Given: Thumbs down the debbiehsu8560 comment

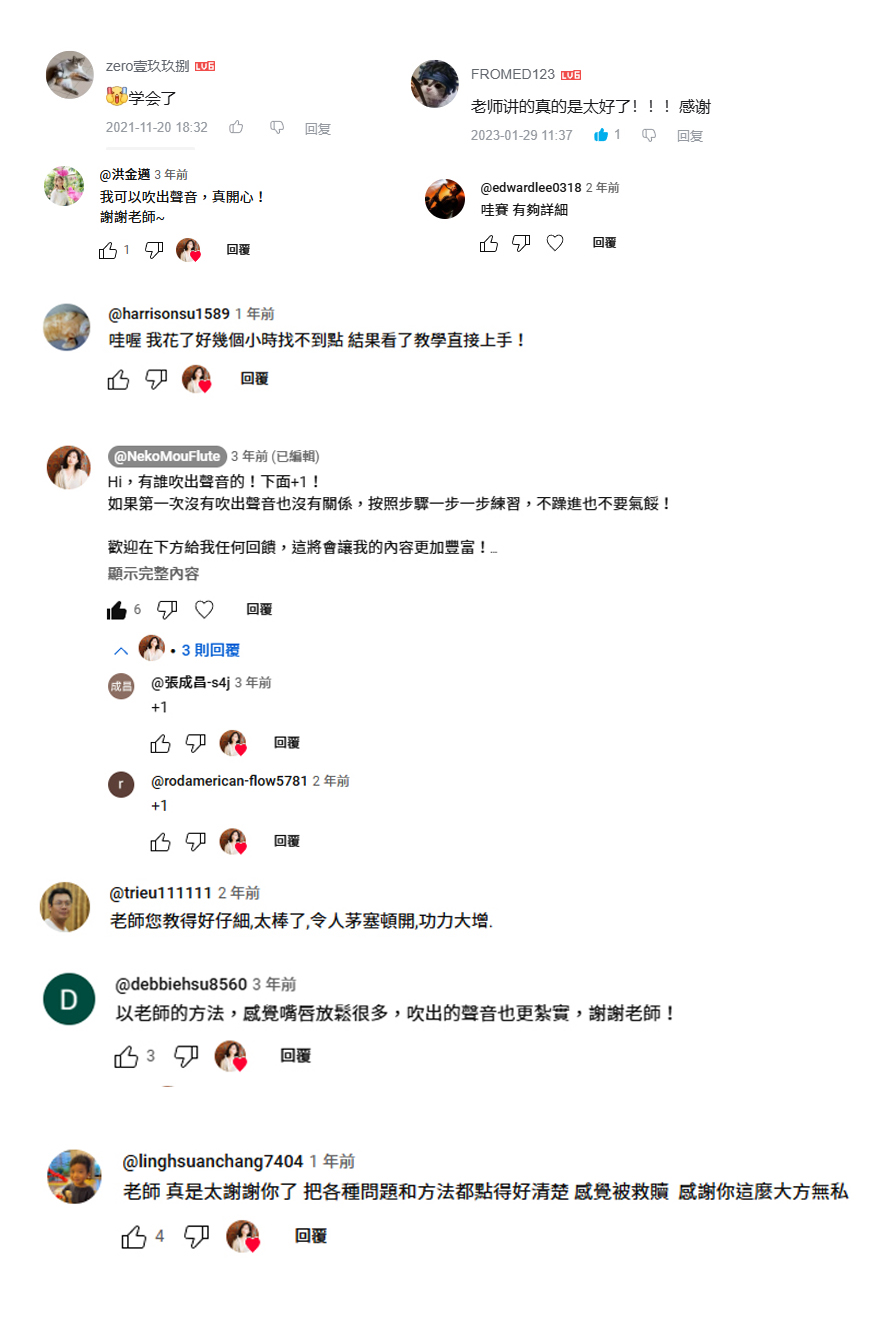Looking at the screenshot, I should [186, 1056].
